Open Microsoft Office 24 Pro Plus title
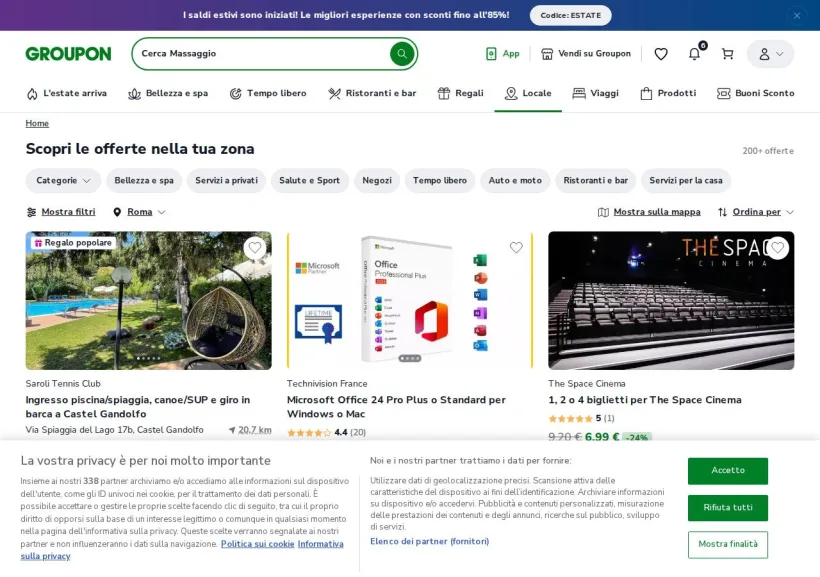Image resolution: width=820 pixels, height=577 pixels. click(396, 406)
